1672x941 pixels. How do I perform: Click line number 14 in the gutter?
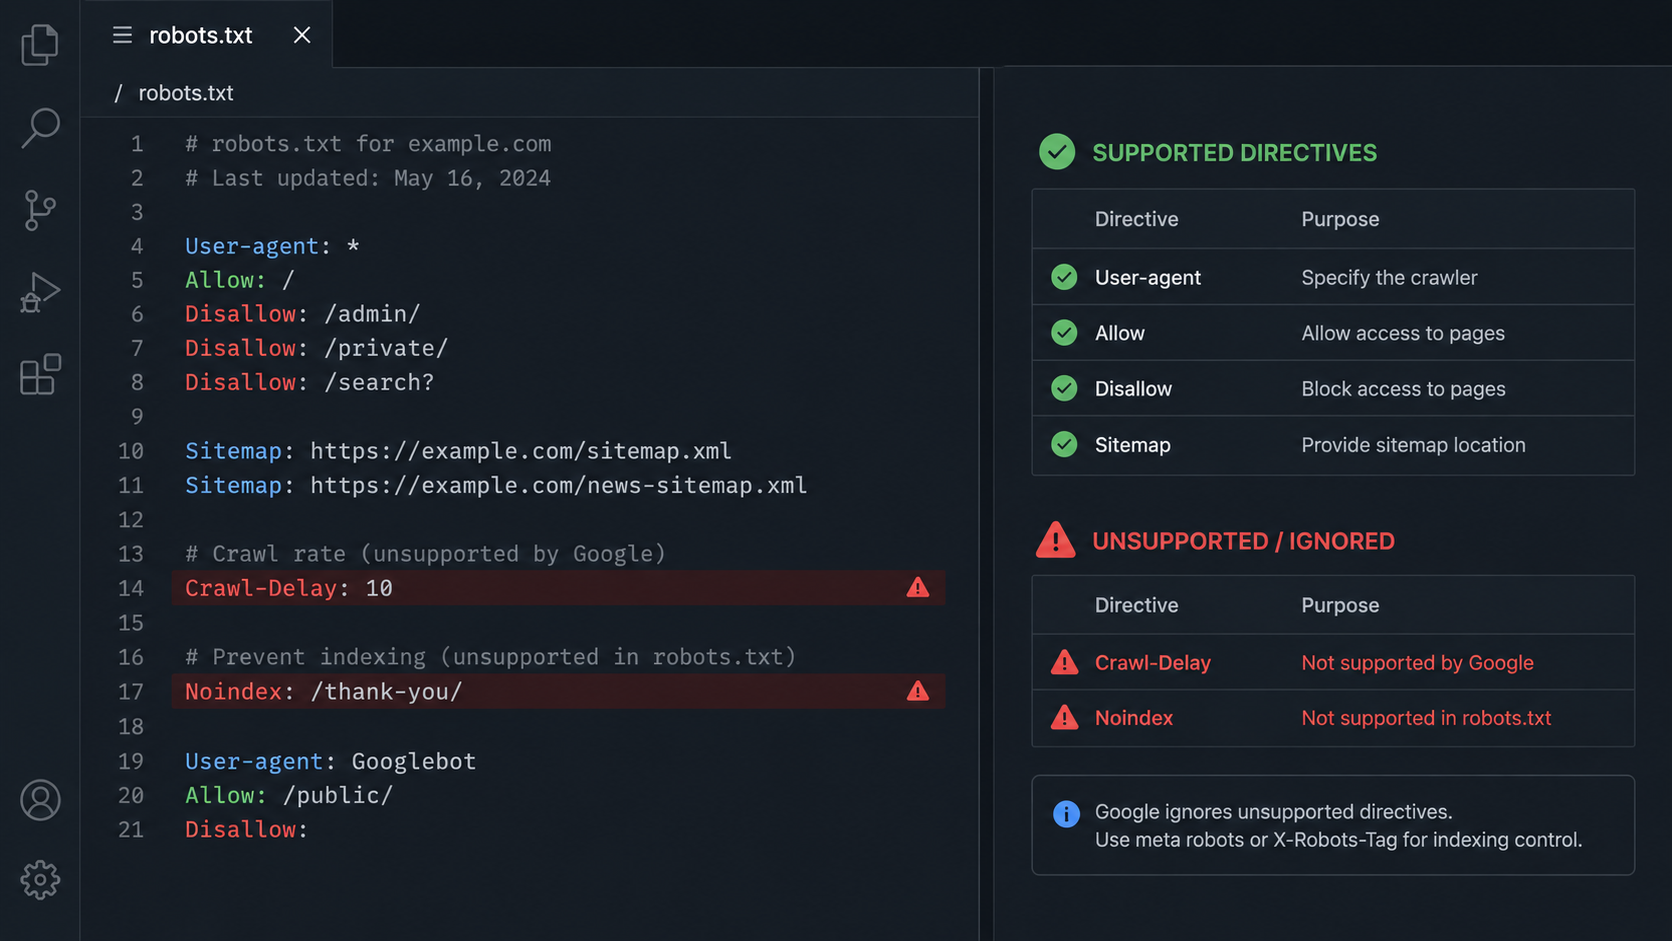click(131, 588)
